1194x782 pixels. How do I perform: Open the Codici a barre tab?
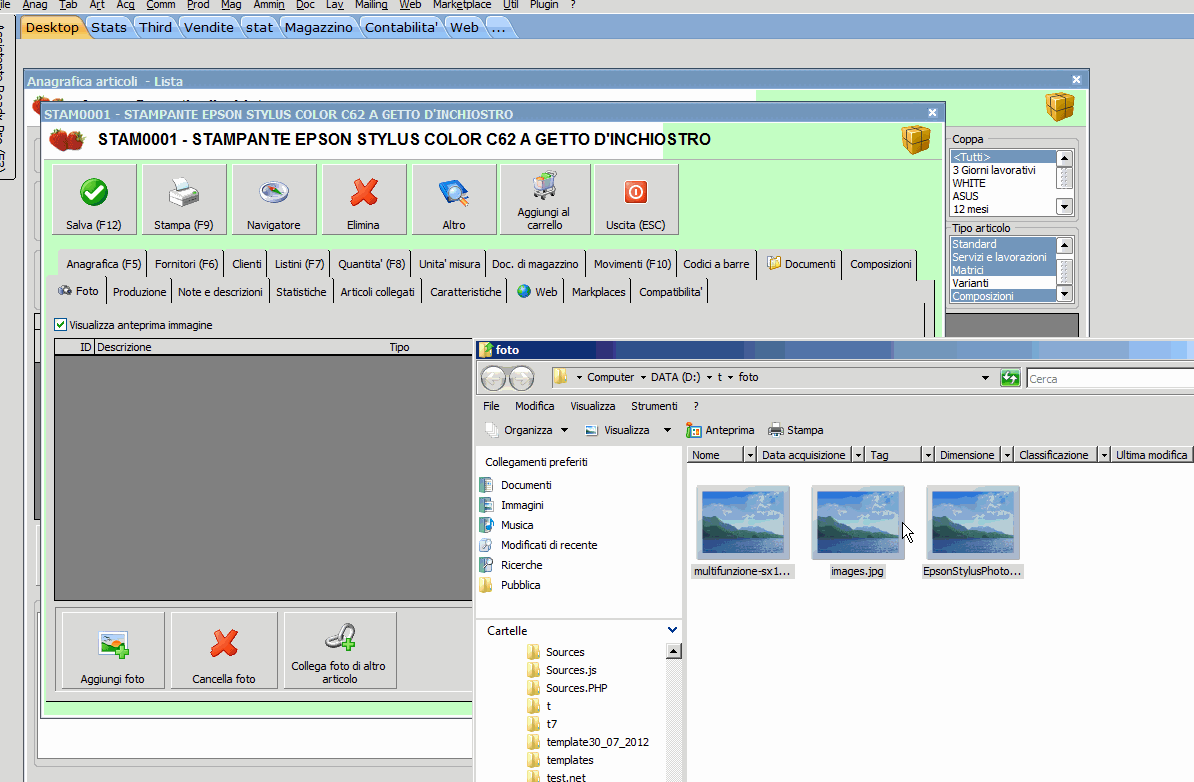point(716,264)
